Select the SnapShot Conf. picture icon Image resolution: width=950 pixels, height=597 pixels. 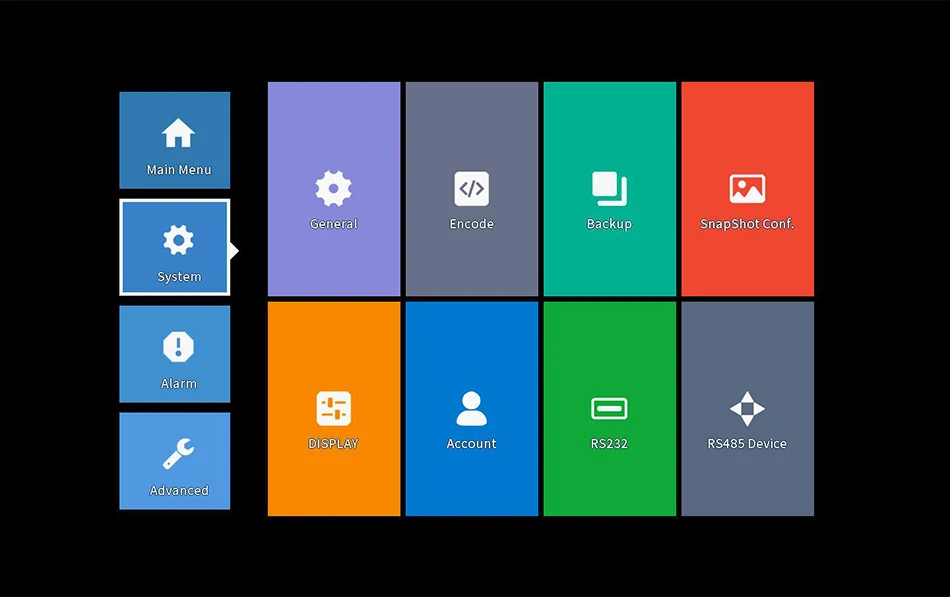747,188
